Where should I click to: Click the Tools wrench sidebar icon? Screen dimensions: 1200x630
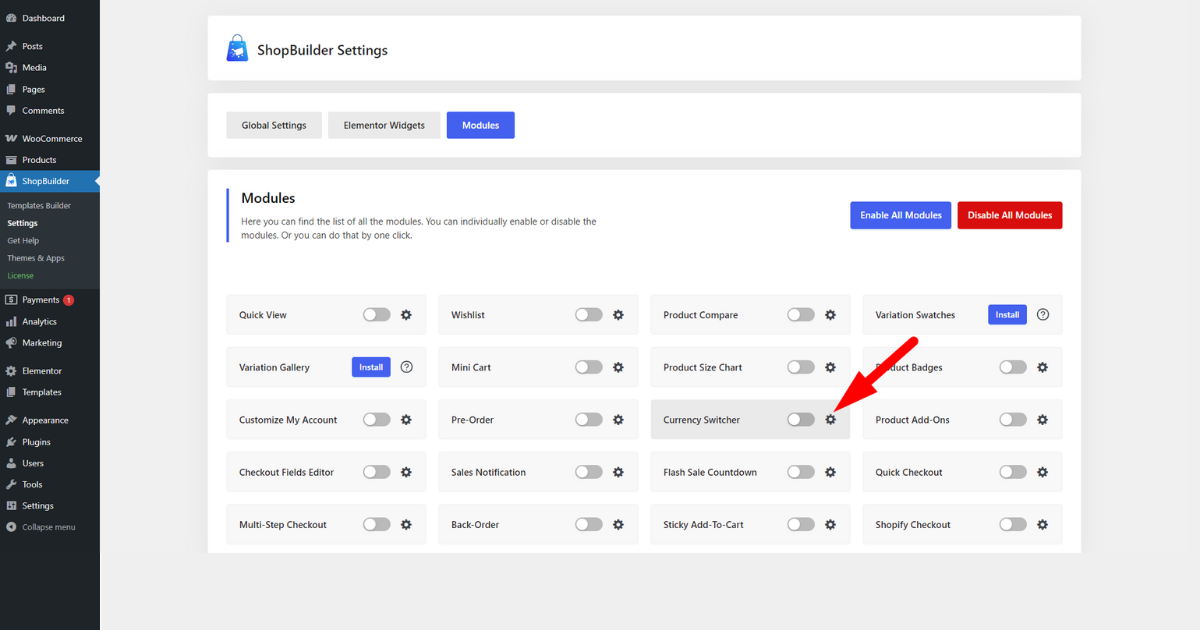(x=11, y=485)
